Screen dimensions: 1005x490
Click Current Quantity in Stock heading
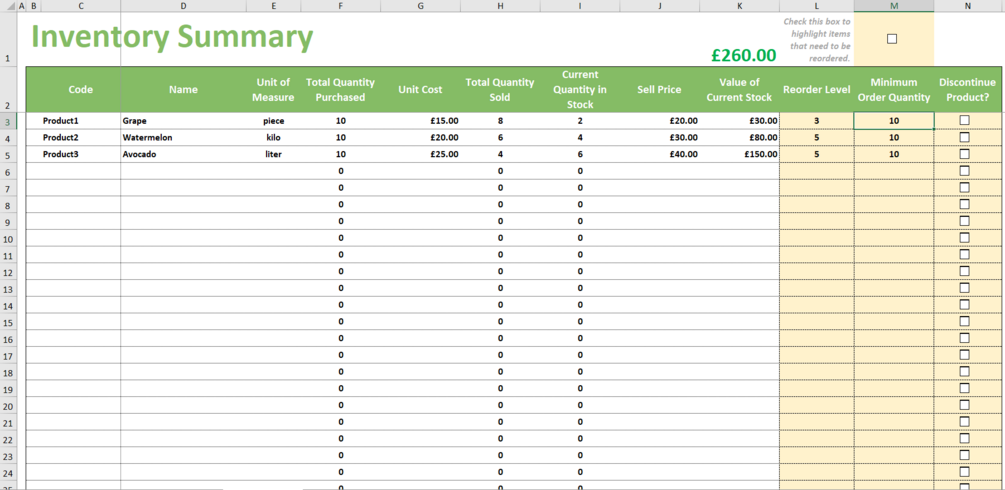580,90
